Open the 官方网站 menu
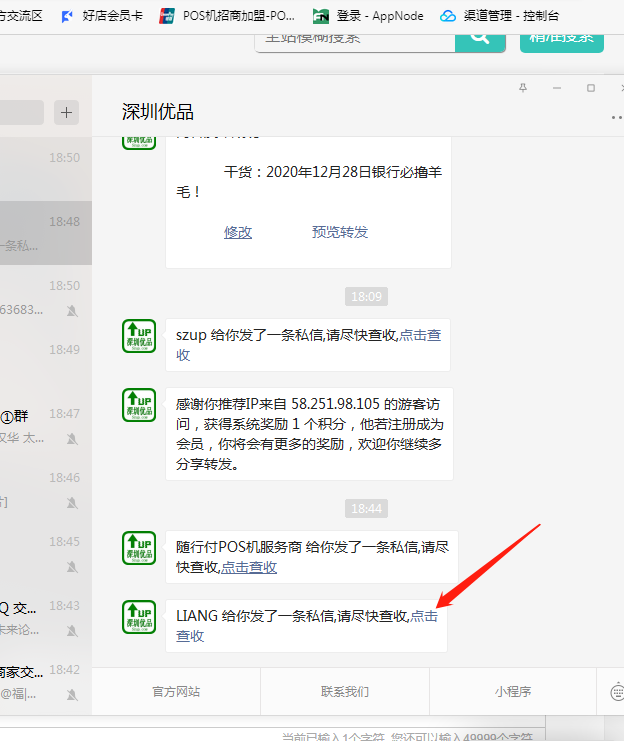 (x=176, y=692)
